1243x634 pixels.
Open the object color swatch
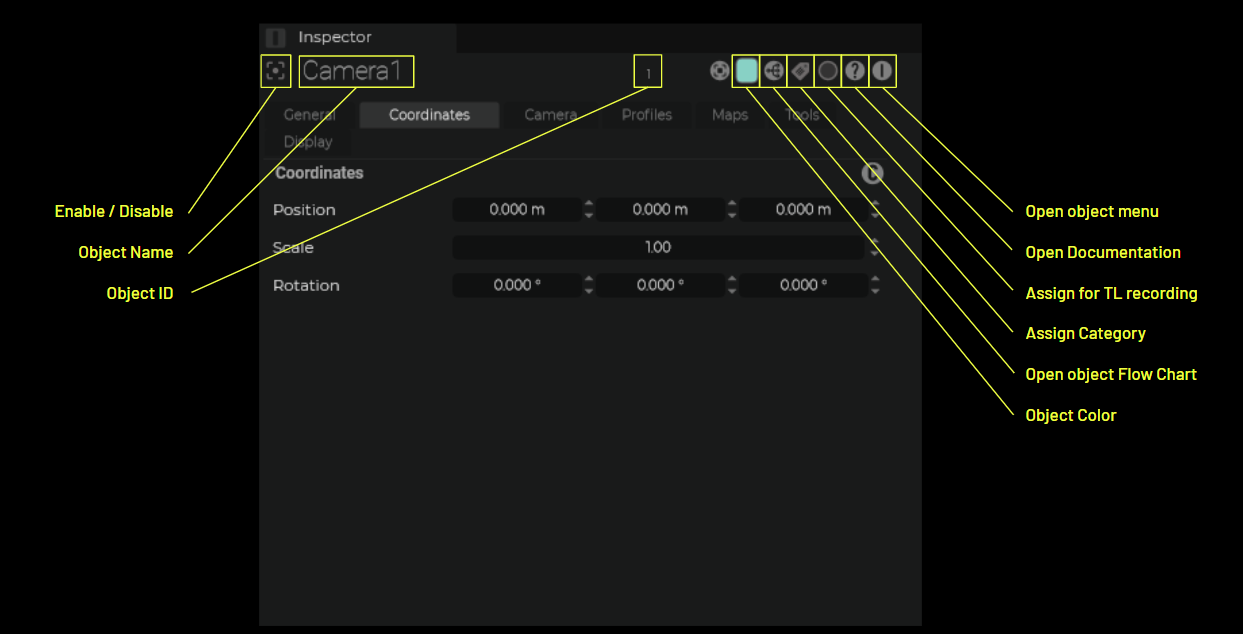tap(746, 71)
